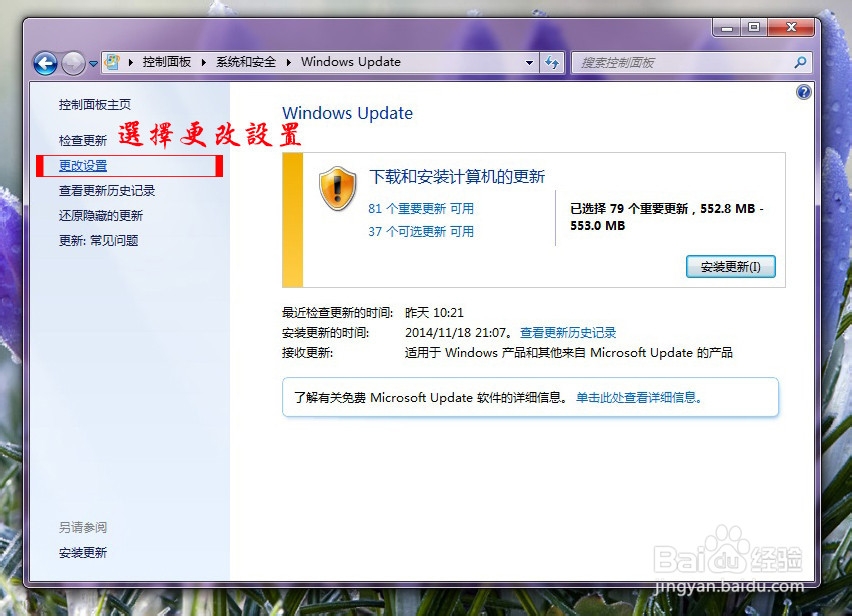Open 查看更新历史记录 in the sidebar
Viewport: 852px width, 616px height.
[x=107, y=191]
